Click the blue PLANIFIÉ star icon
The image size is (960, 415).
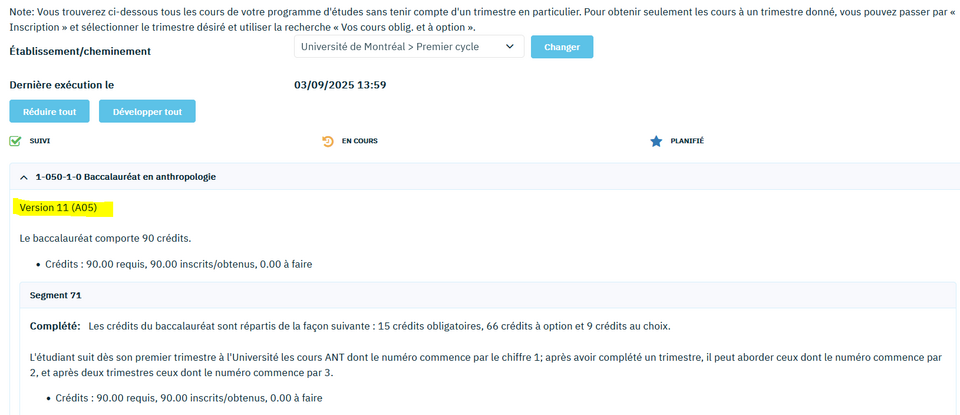656,141
